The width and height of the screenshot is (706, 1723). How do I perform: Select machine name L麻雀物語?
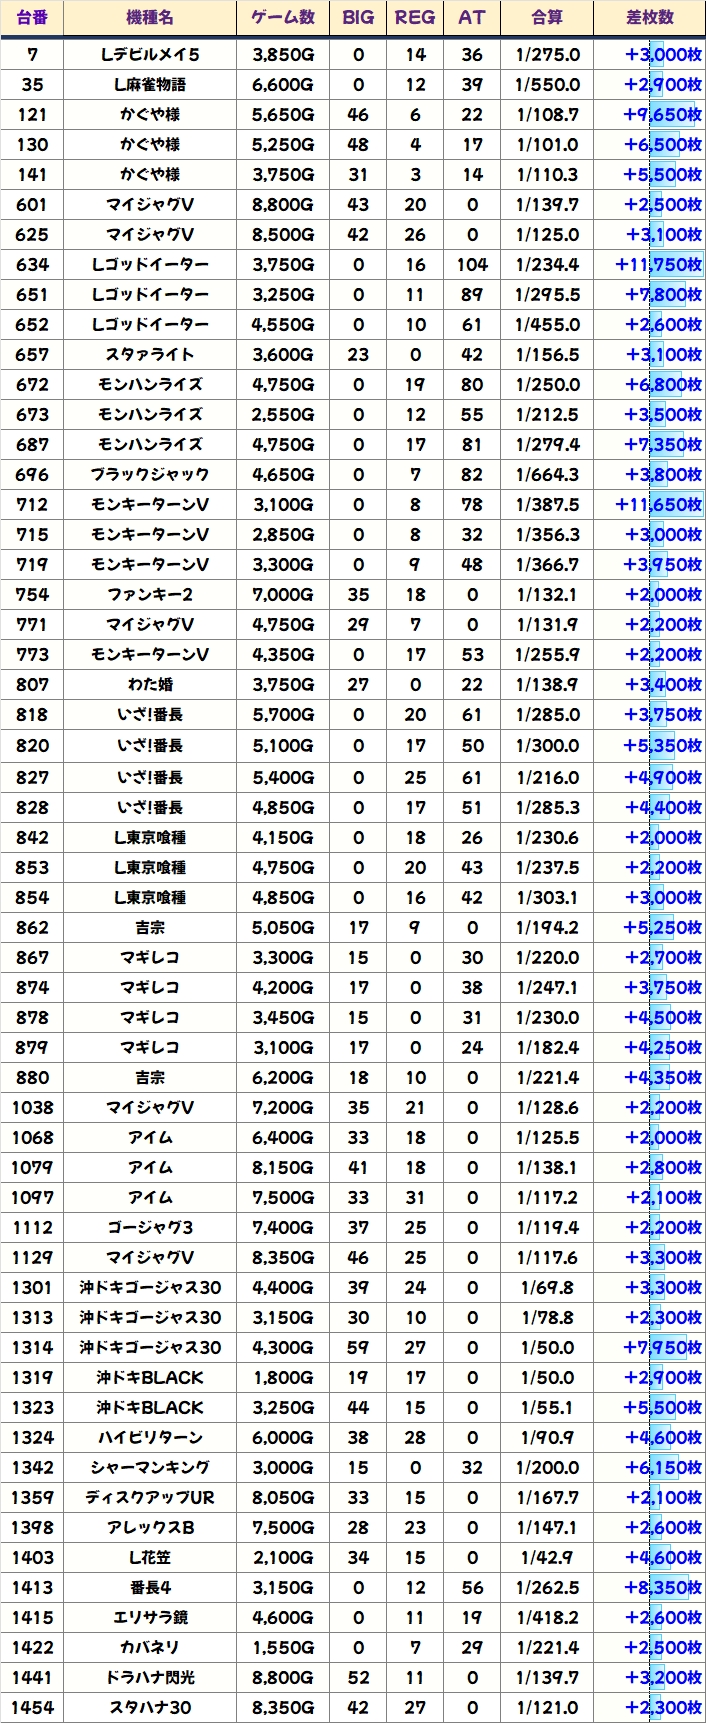(150, 85)
